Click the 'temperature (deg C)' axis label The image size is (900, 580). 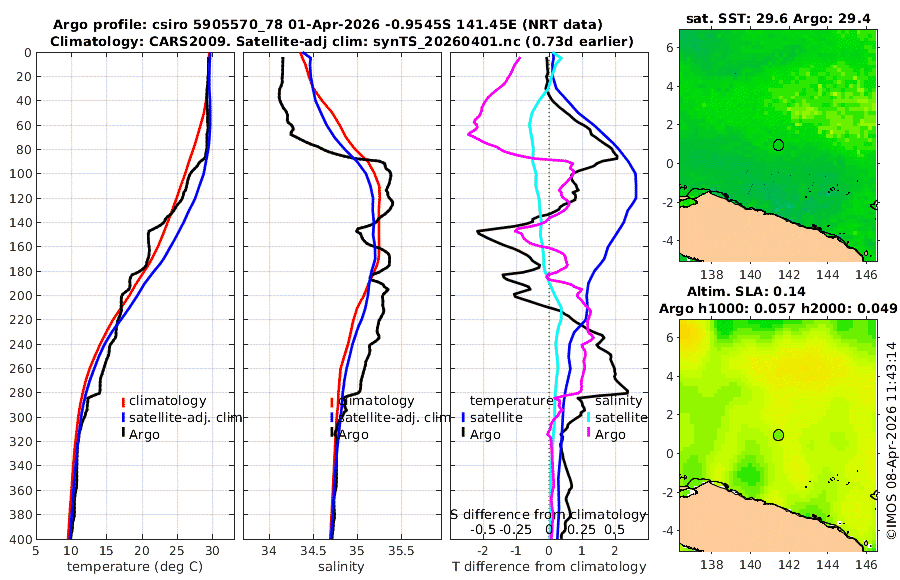135,567
